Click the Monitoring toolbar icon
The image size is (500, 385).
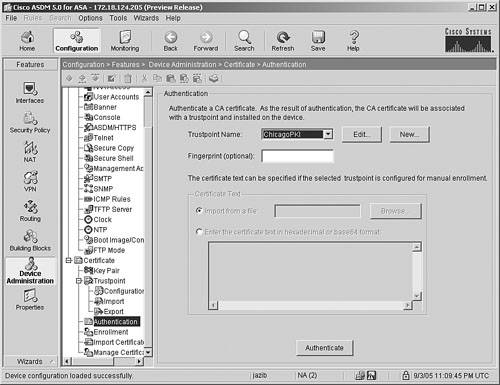[x=125, y=41]
